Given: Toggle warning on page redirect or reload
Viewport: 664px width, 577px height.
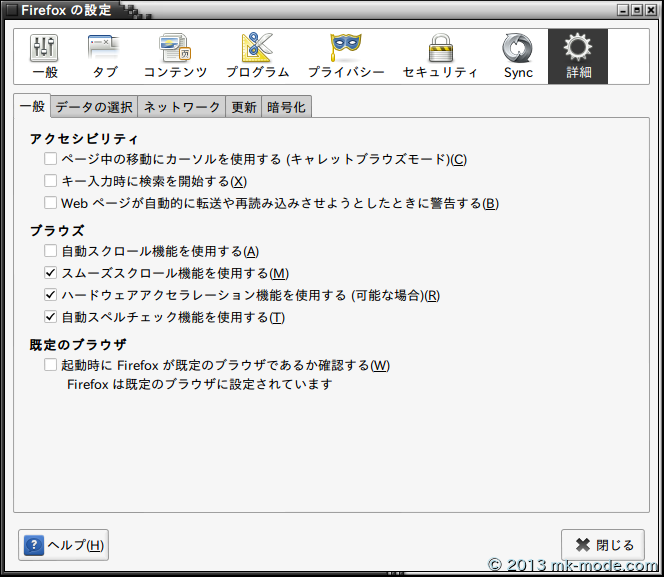Looking at the screenshot, I should [51, 203].
